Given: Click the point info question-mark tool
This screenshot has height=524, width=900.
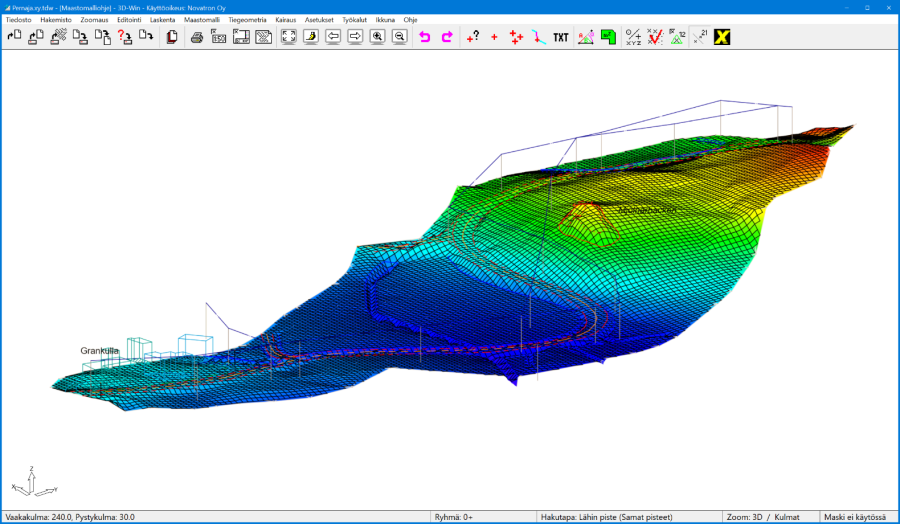Looking at the screenshot, I should [473, 37].
